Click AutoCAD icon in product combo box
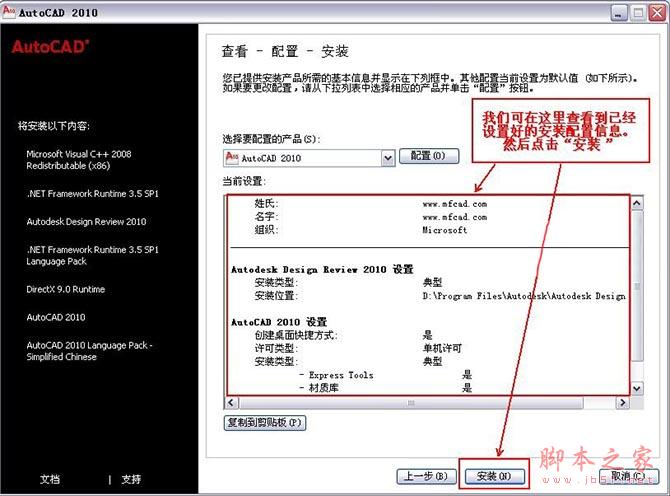Screen dimensions: 670x496 click(x=232, y=158)
